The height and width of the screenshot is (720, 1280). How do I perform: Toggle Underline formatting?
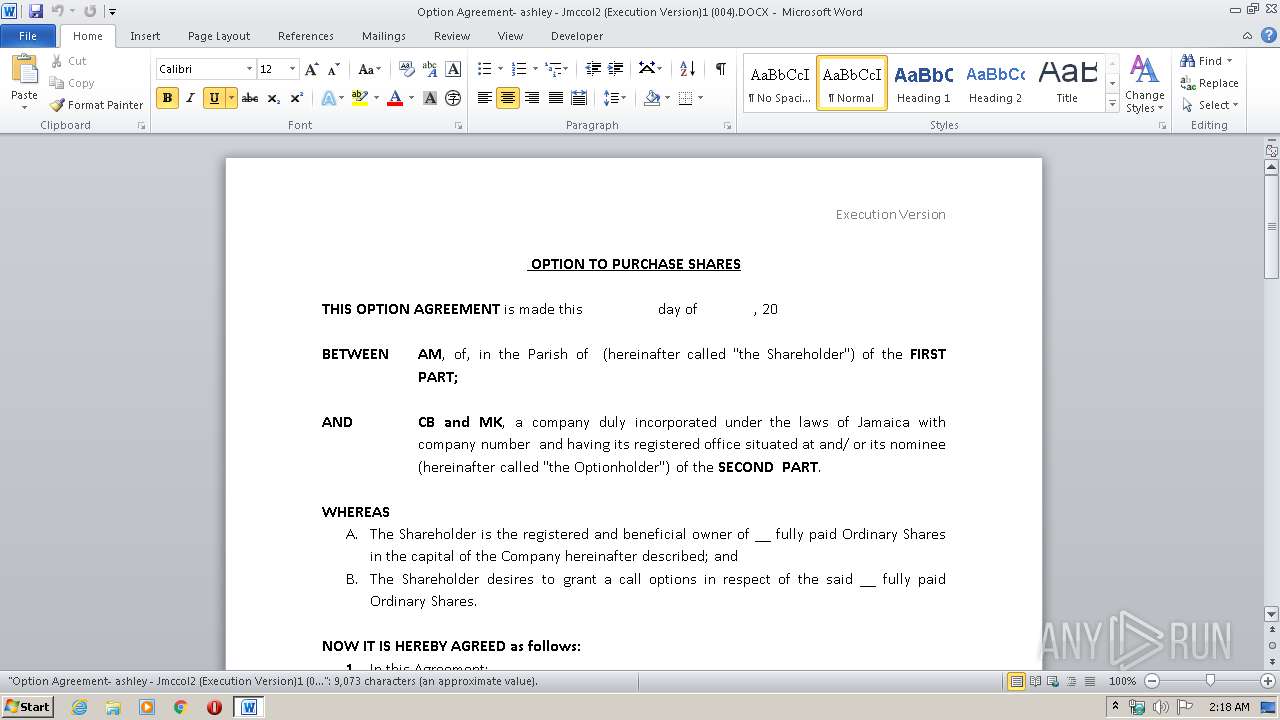pos(213,98)
